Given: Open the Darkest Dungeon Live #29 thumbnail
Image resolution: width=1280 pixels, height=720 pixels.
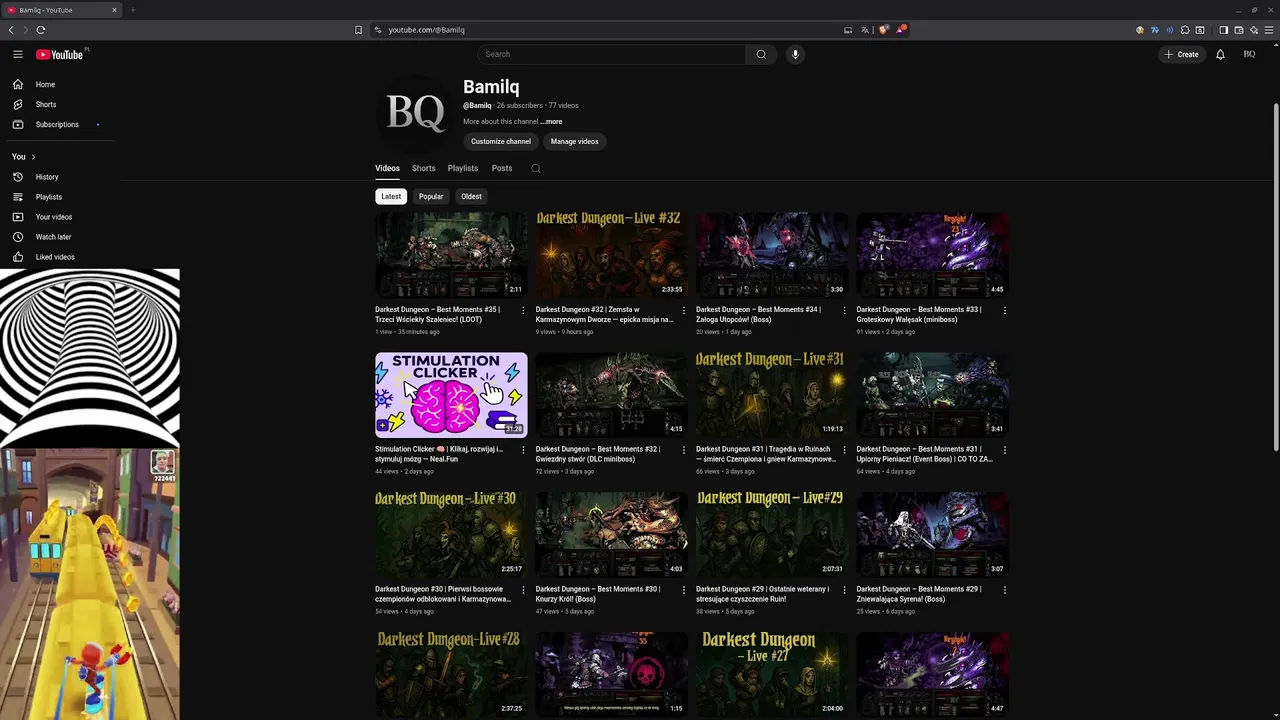Looking at the screenshot, I should coord(772,534).
